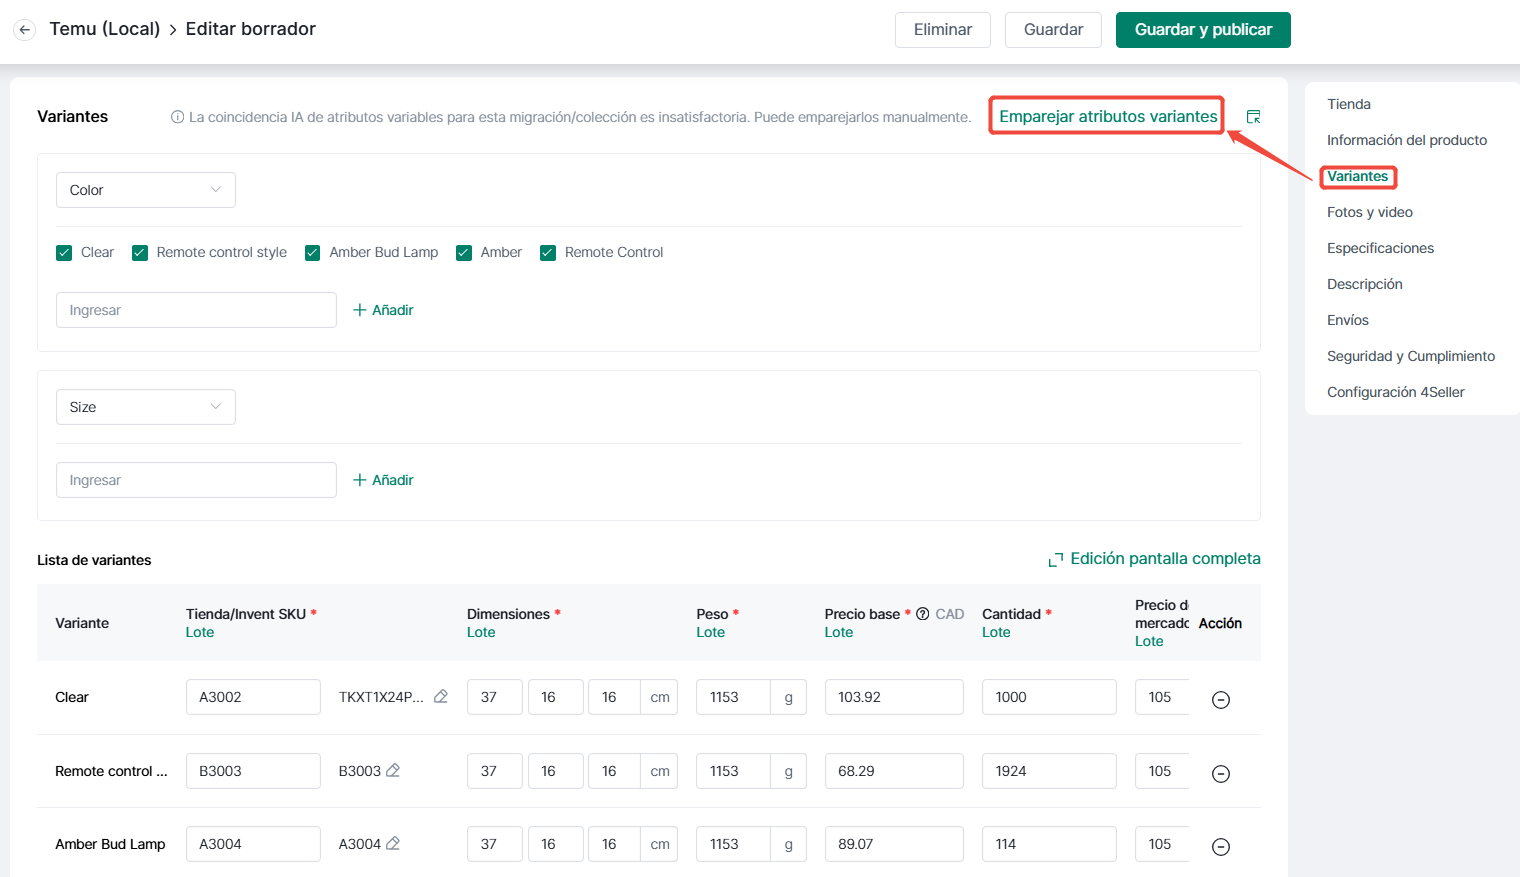Screen dimensions: 1520x877
Task: Click base price field 68.29
Action: click(894, 771)
